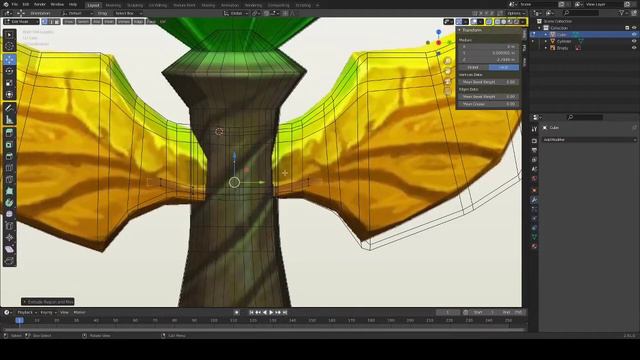Click the Mean Crease value field

(x=489, y=104)
